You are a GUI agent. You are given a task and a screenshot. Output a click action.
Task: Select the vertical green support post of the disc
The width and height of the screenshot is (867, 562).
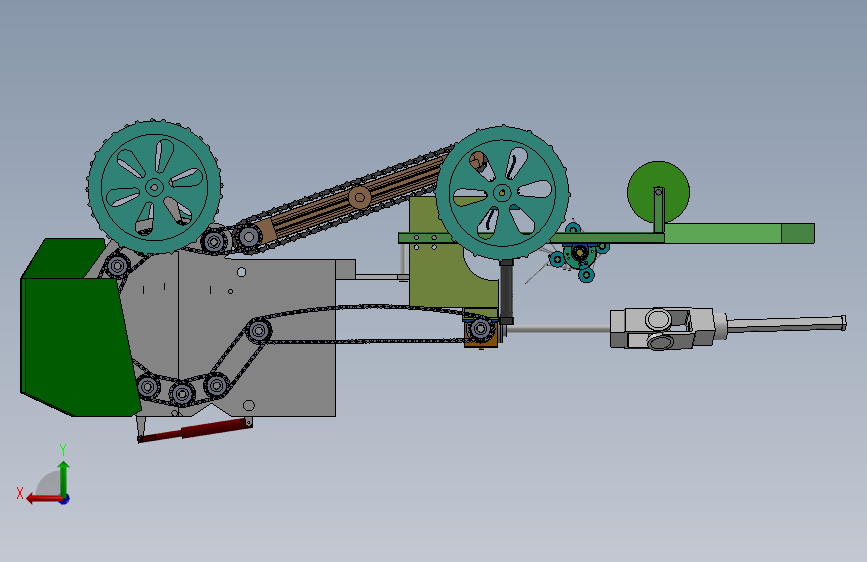[x=659, y=211]
